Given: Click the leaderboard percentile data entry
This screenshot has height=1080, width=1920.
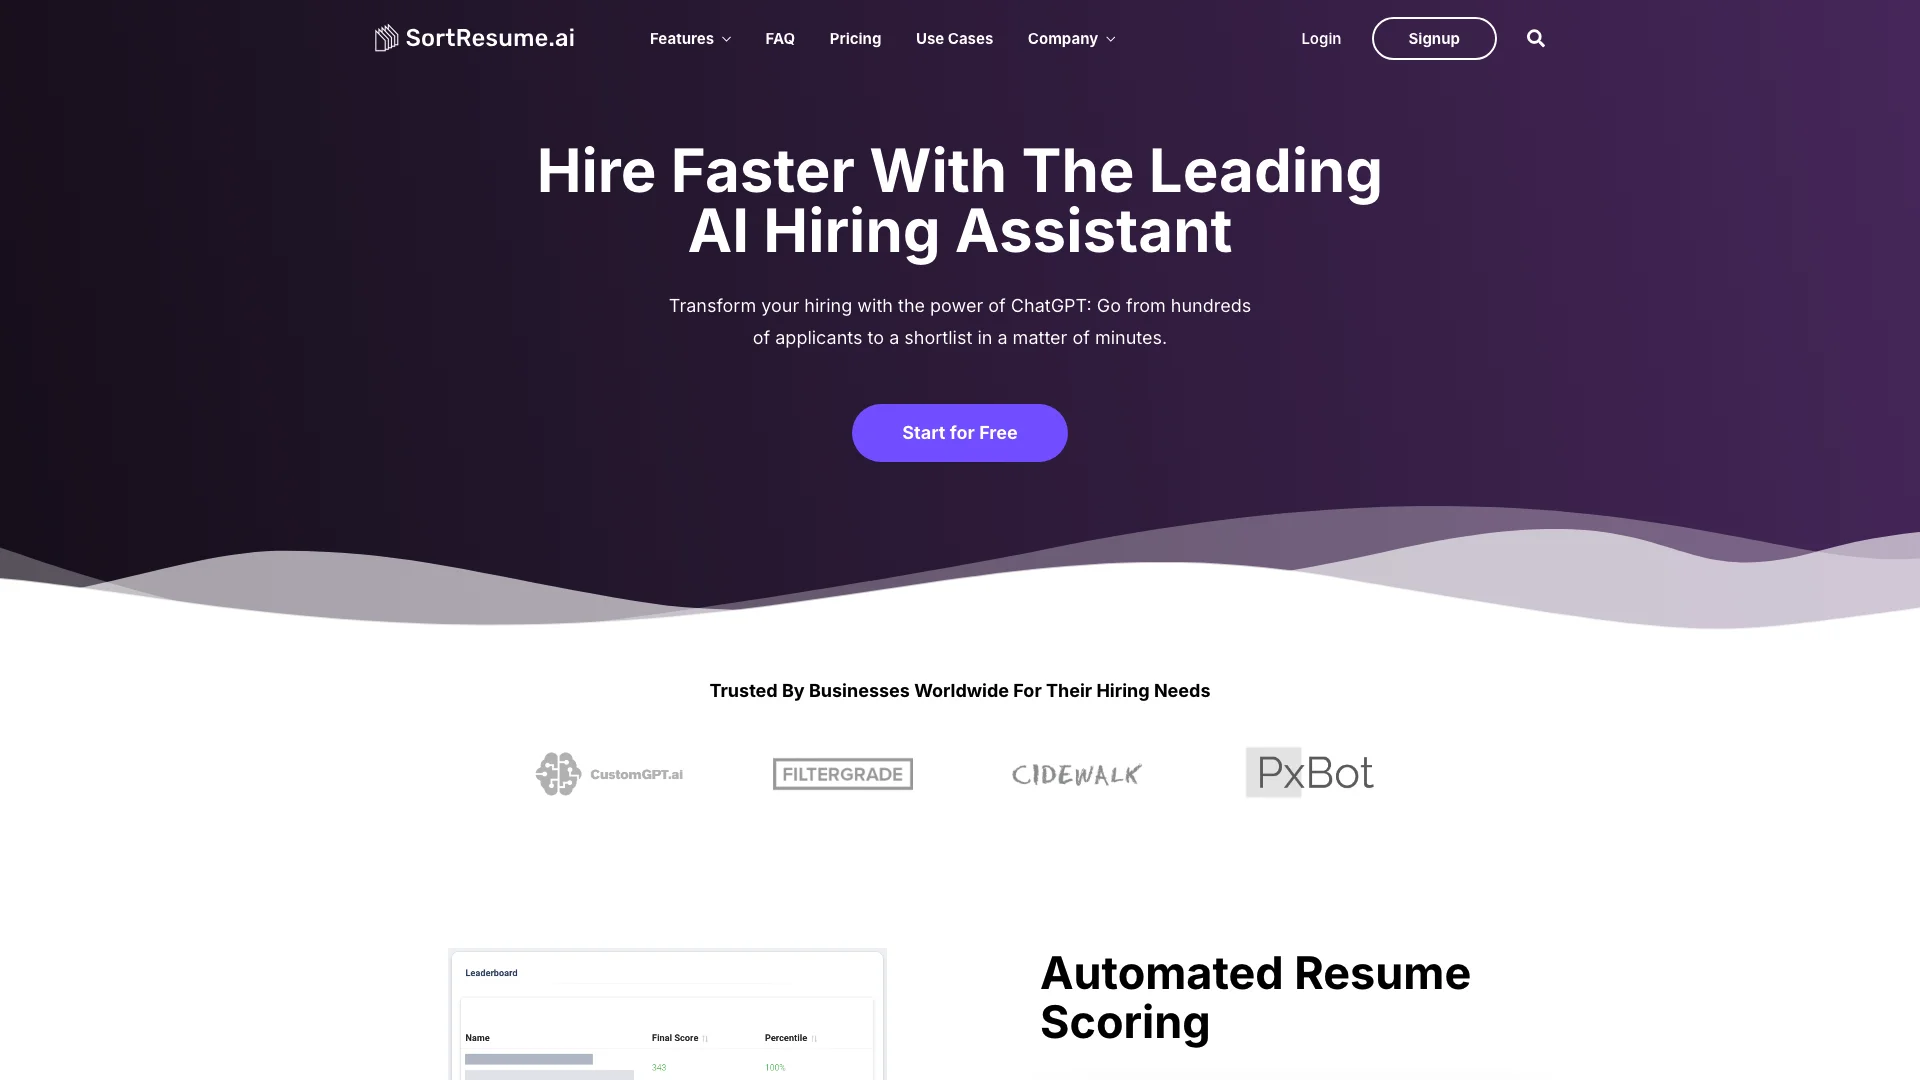Looking at the screenshot, I should (774, 1067).
